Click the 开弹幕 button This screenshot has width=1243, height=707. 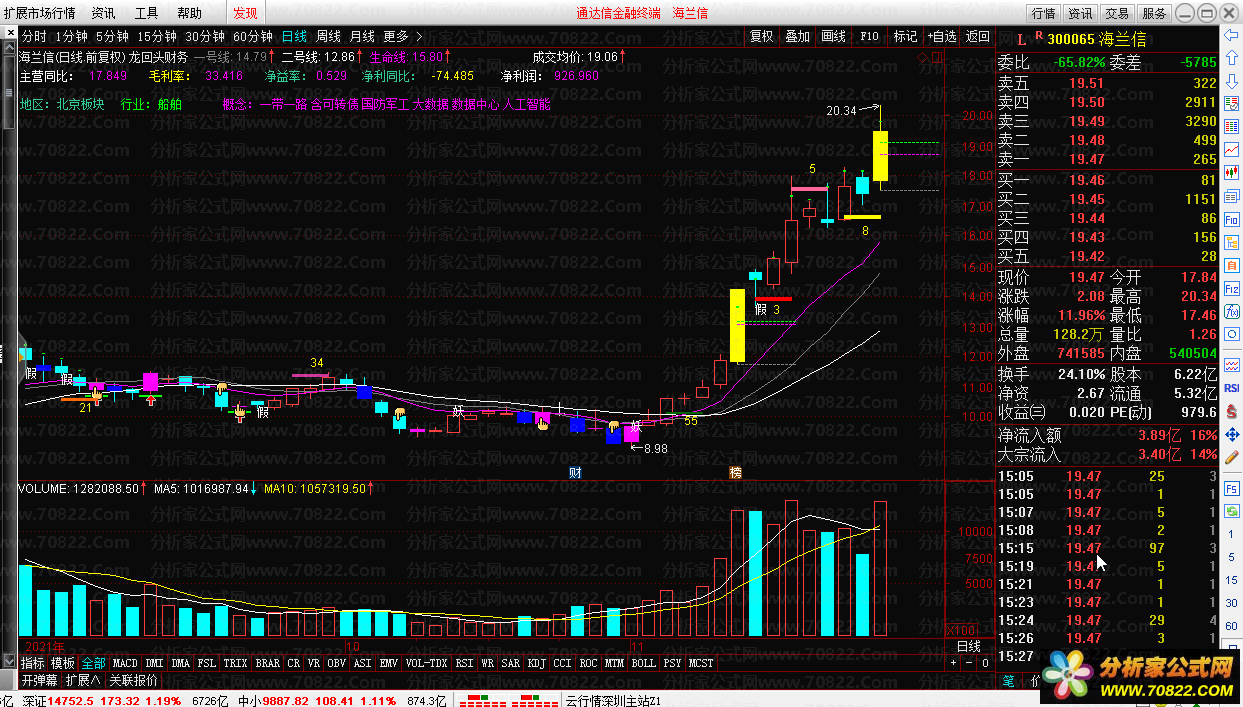pos(39,680)
